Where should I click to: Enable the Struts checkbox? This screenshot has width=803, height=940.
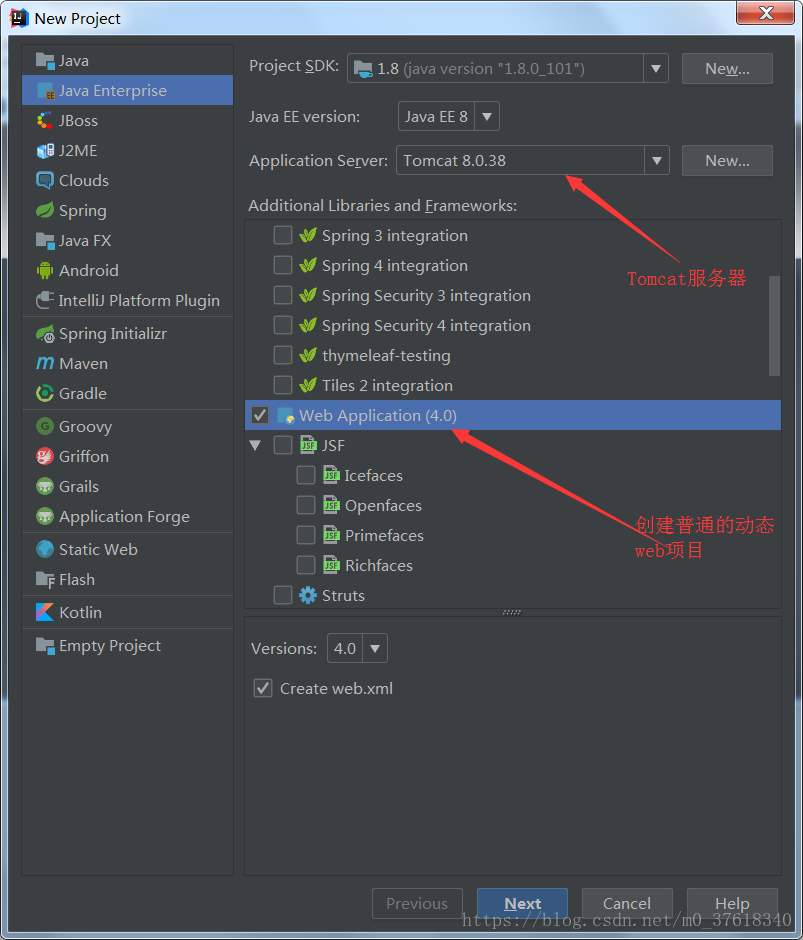(x=283, y=595)
